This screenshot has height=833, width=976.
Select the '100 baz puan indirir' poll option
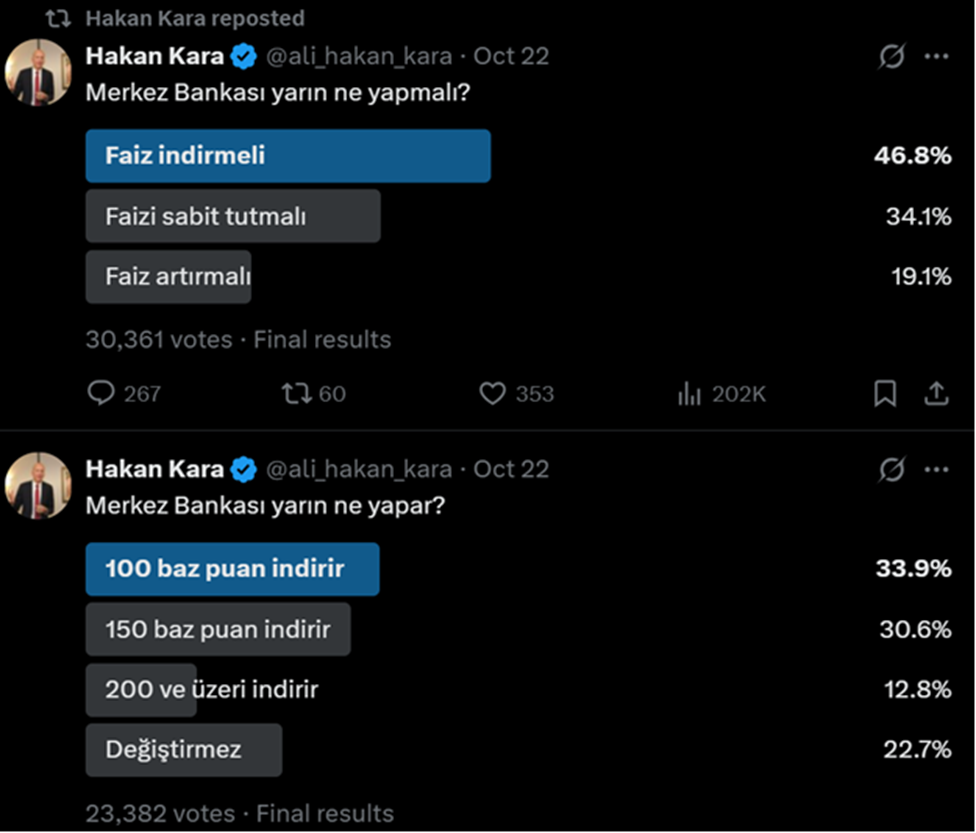[232, 569]
